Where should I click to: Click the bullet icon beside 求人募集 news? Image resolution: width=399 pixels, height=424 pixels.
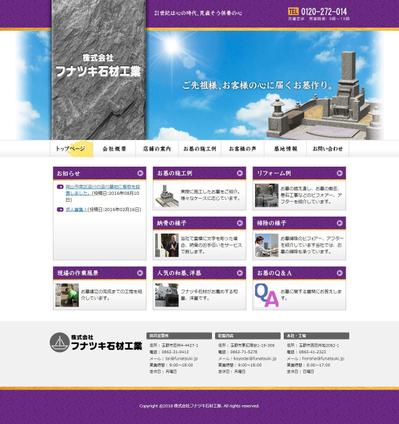(x=60, y=210)
